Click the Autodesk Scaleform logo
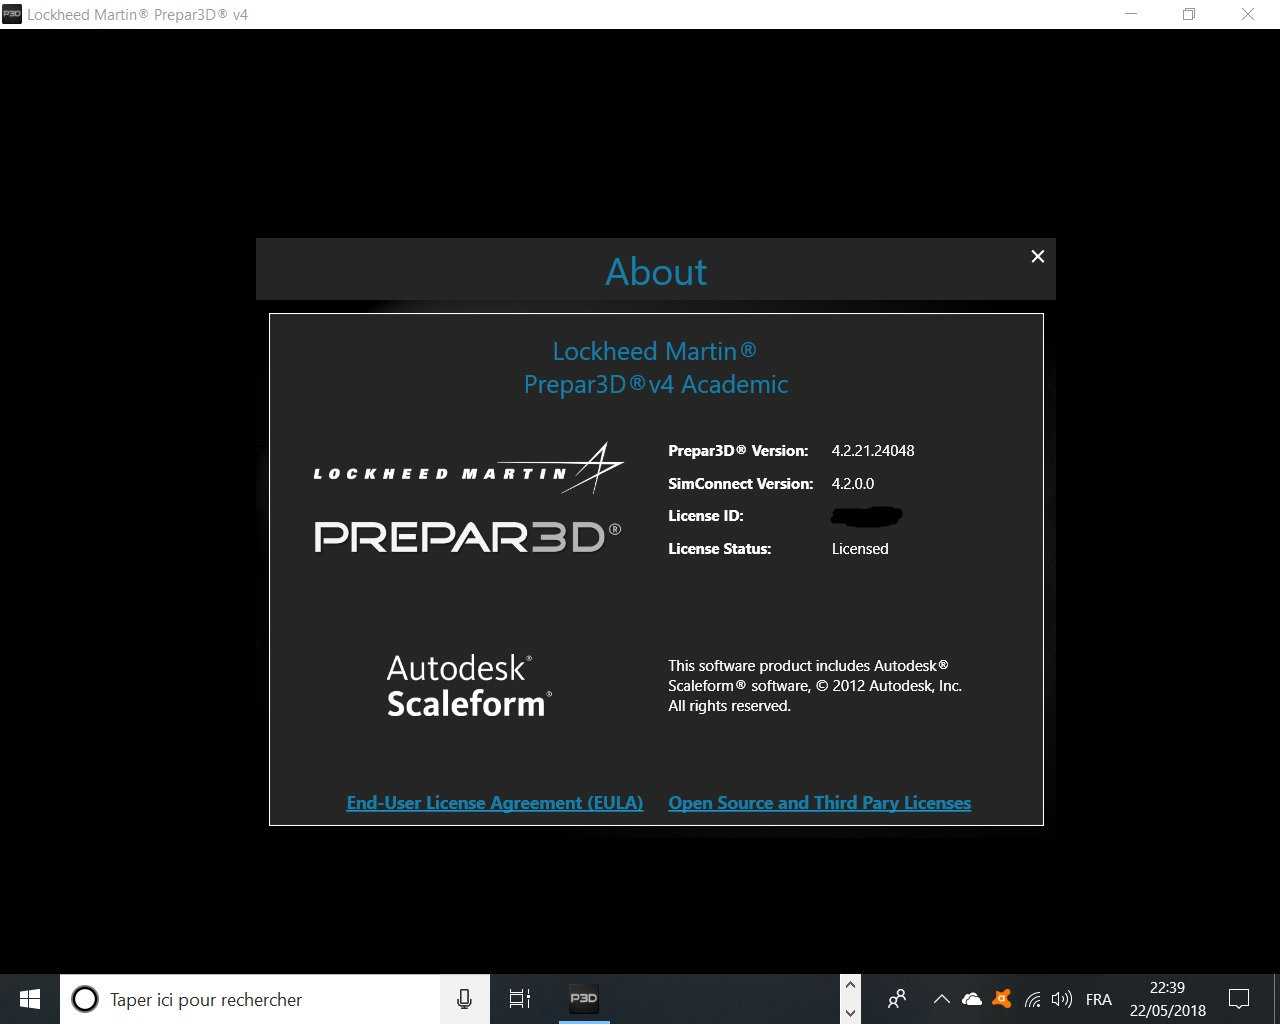The image size is (1280, 1024). tap(469, 686)
